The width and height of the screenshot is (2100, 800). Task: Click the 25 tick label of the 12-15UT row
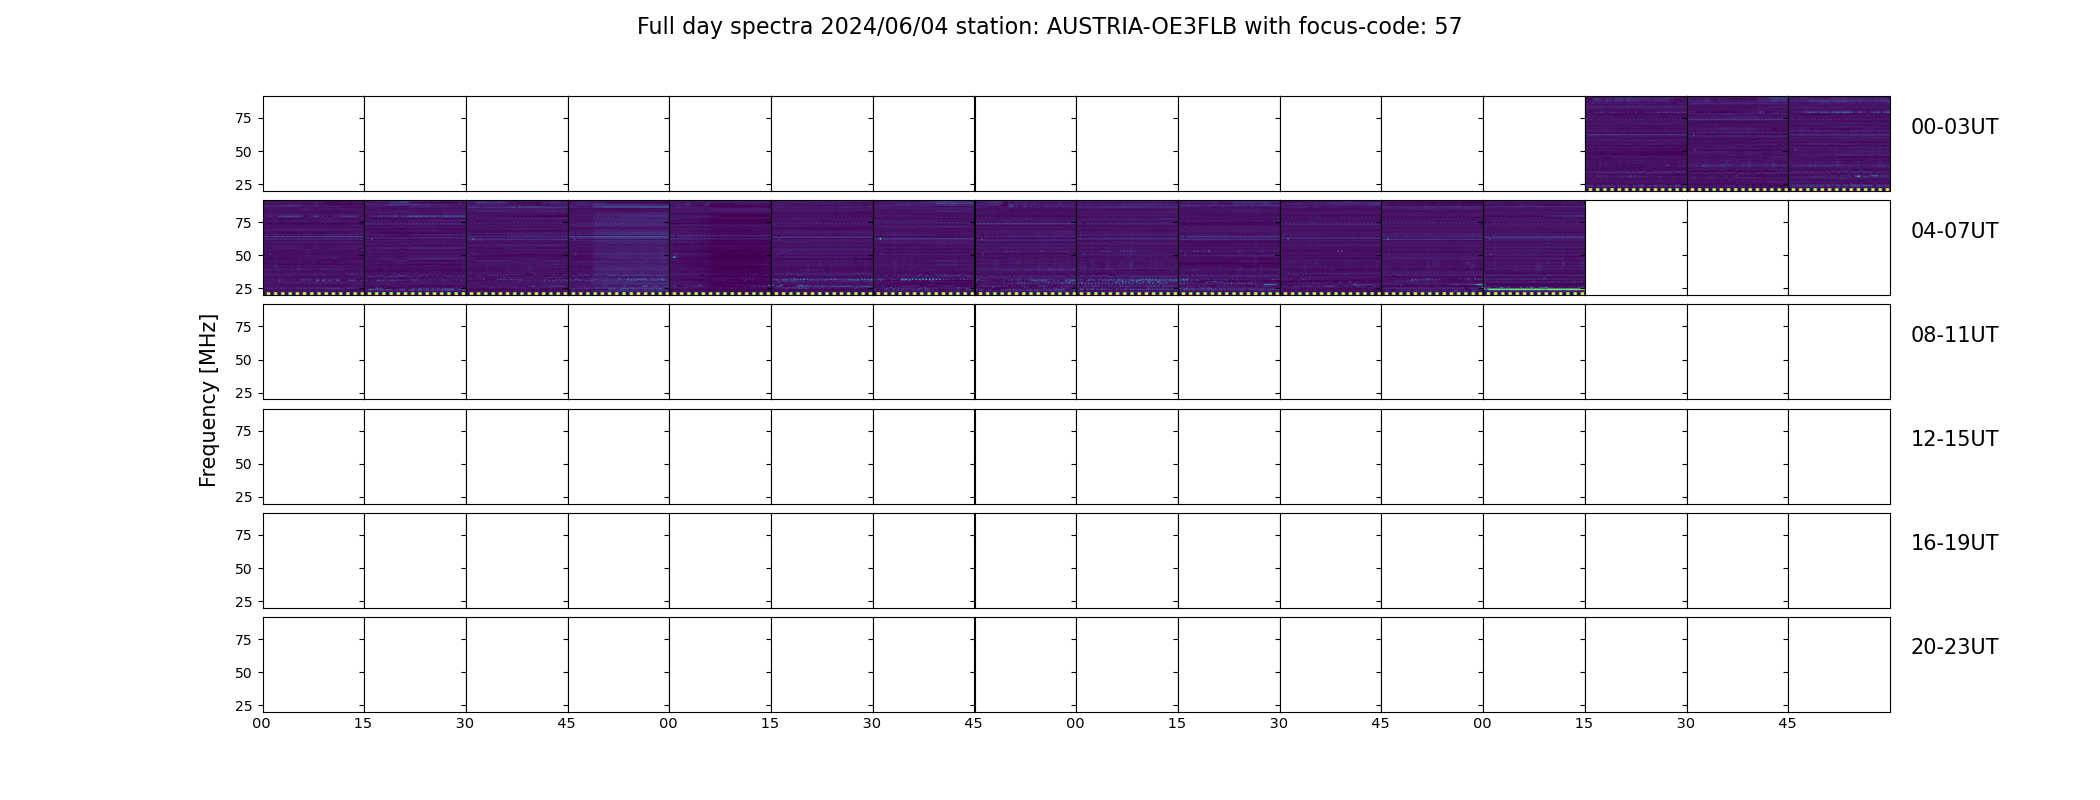pos(243,497)
